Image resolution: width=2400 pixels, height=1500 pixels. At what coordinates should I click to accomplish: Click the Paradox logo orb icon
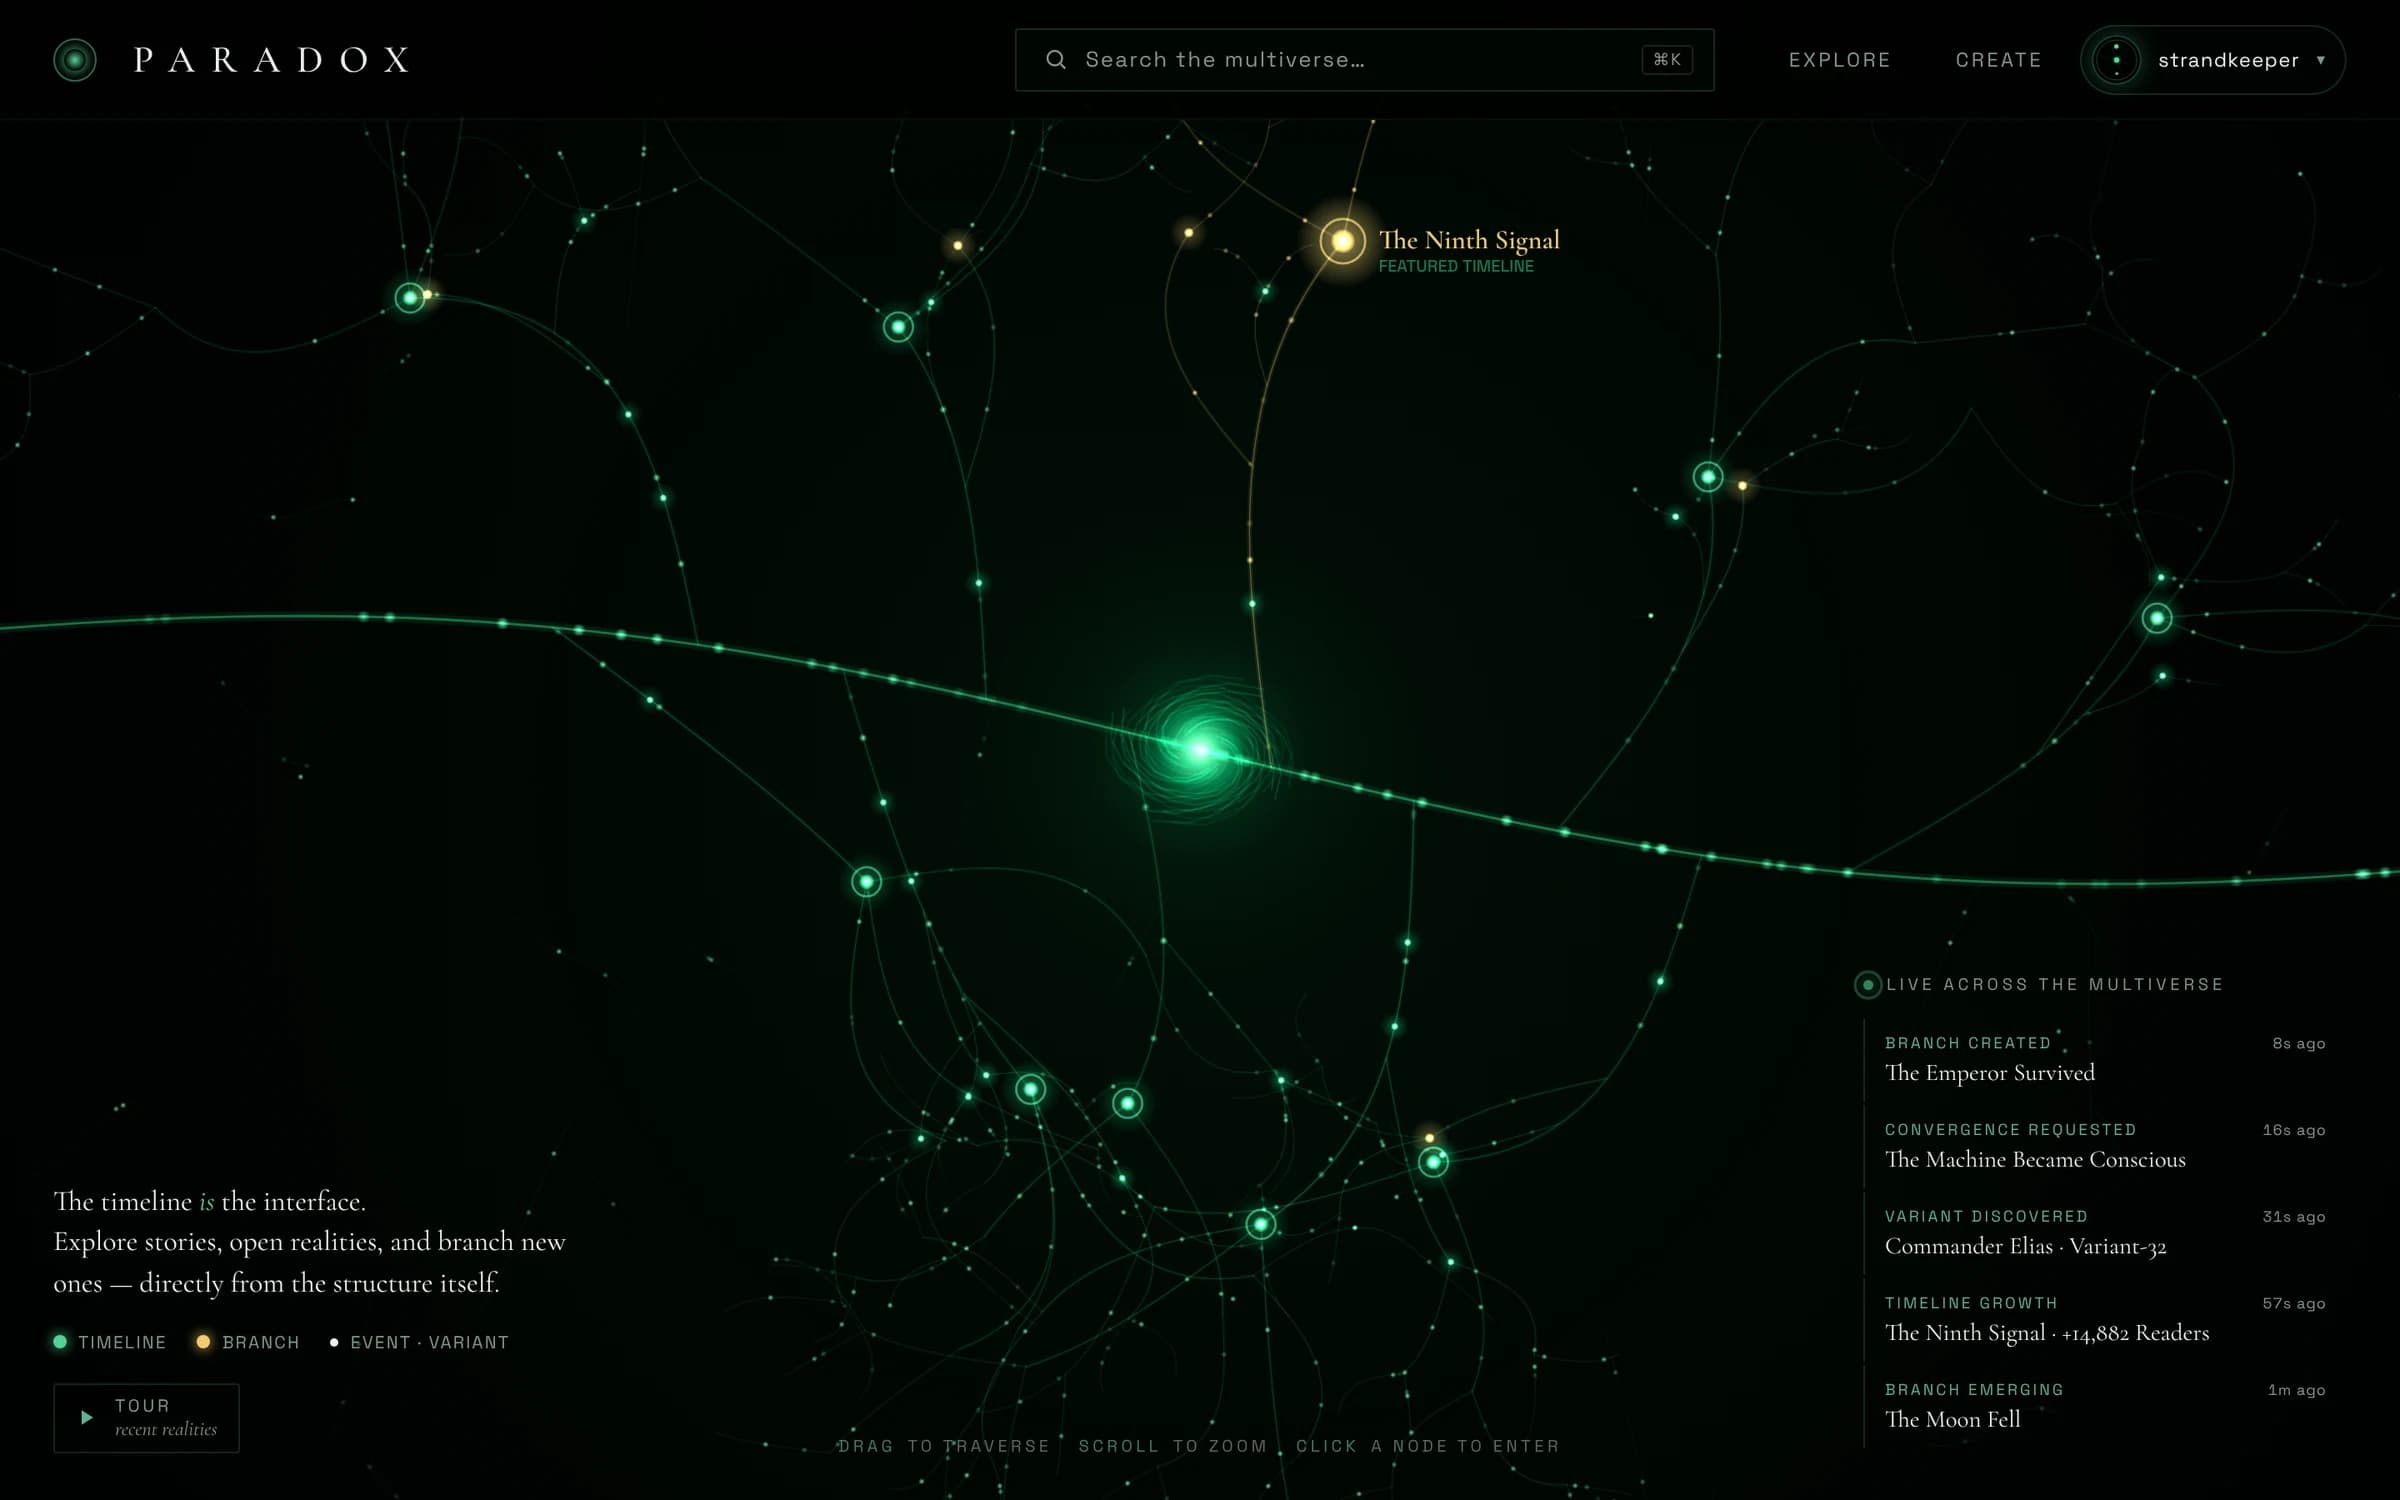pyautogui.click(x=75, y=60)
